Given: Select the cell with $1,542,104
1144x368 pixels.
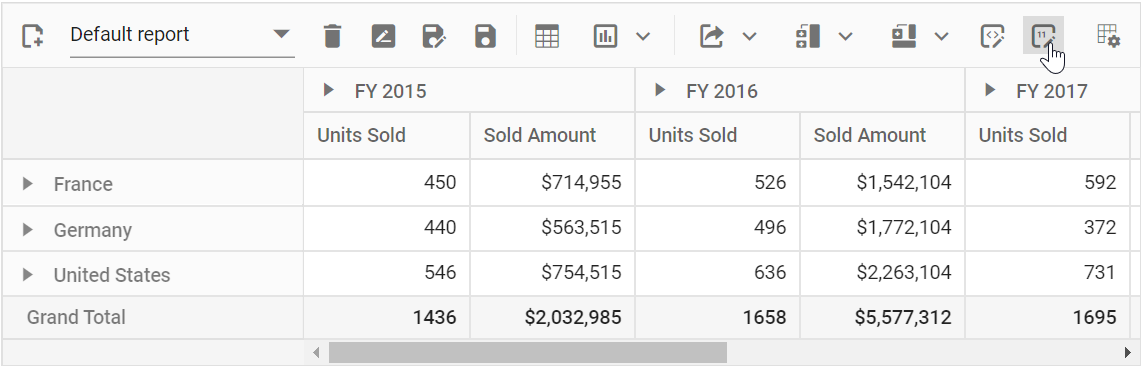Looking at the screenshot, I should (883, 183).
